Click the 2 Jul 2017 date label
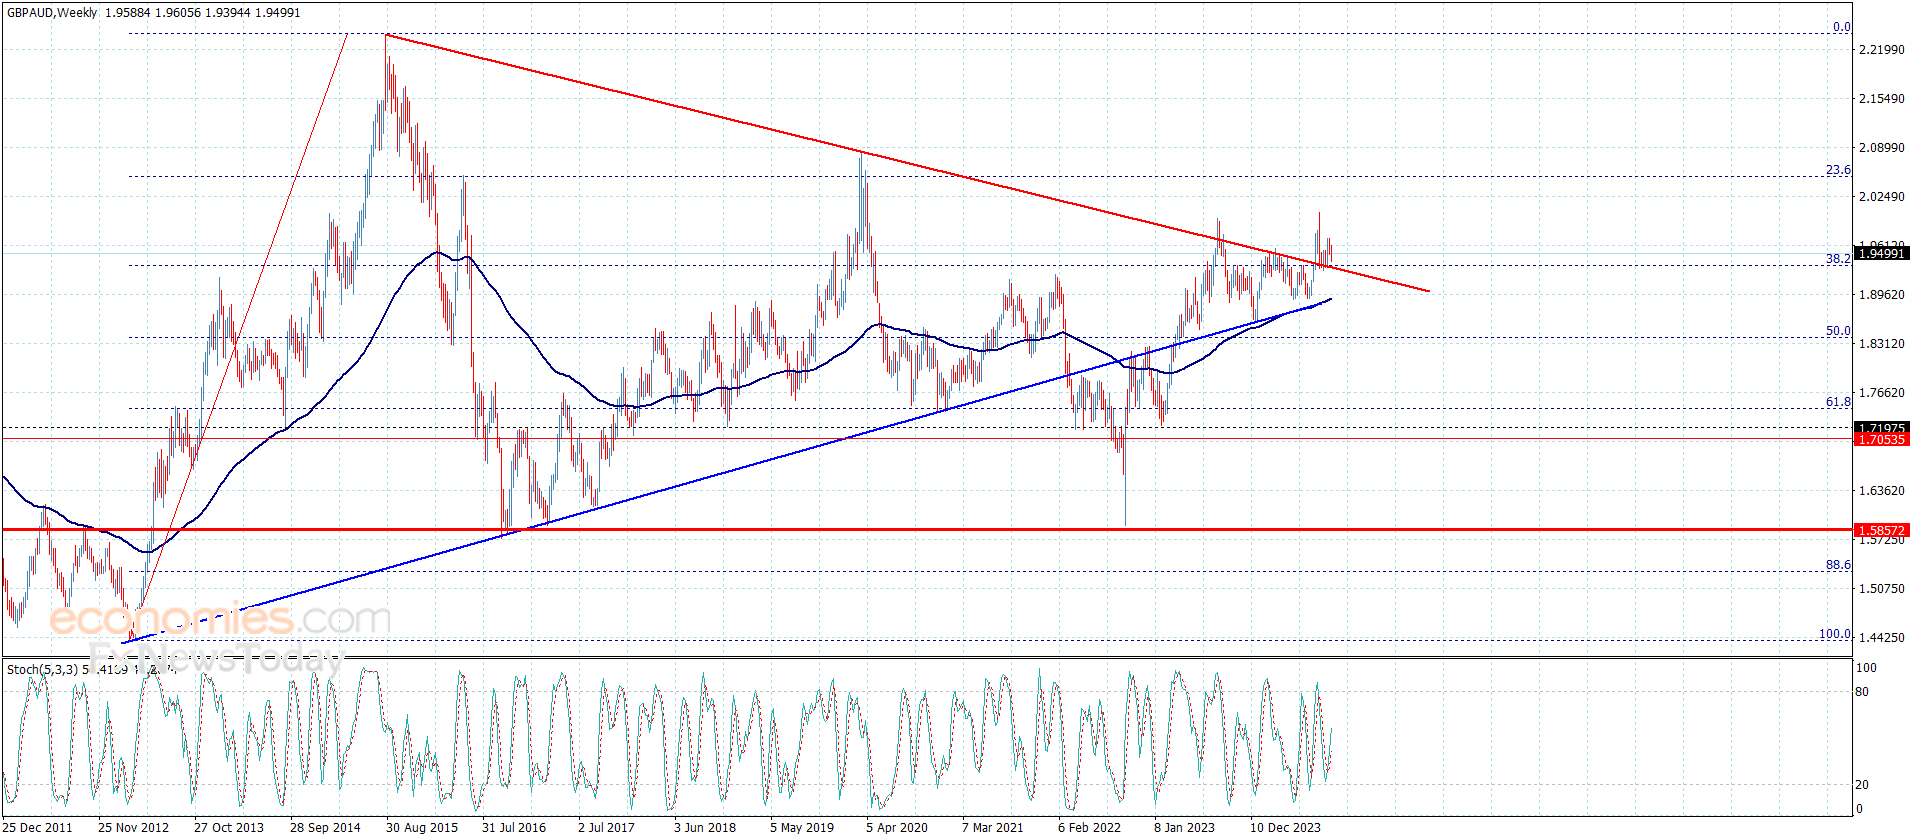 pos(606,827)
